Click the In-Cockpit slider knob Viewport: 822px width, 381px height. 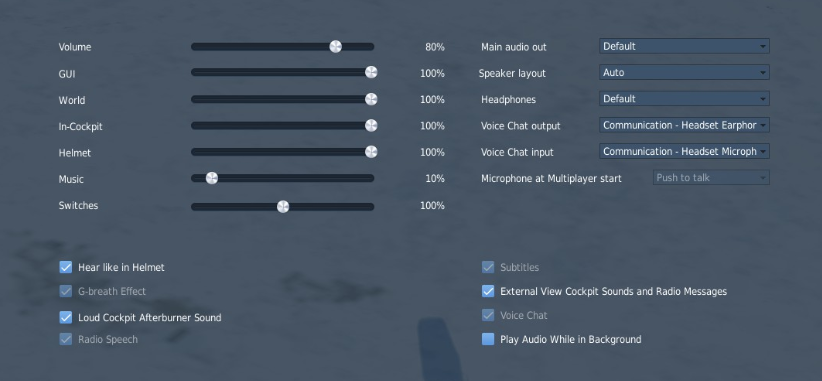[x=371, y=125]
